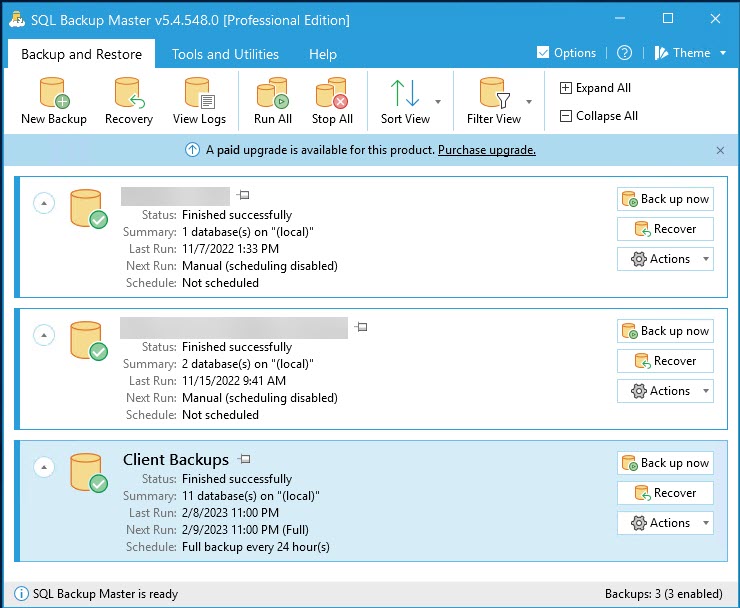Screen dimensions: 740x608
Task: Click Back up now for Client Backups
Action: (665, 463)
